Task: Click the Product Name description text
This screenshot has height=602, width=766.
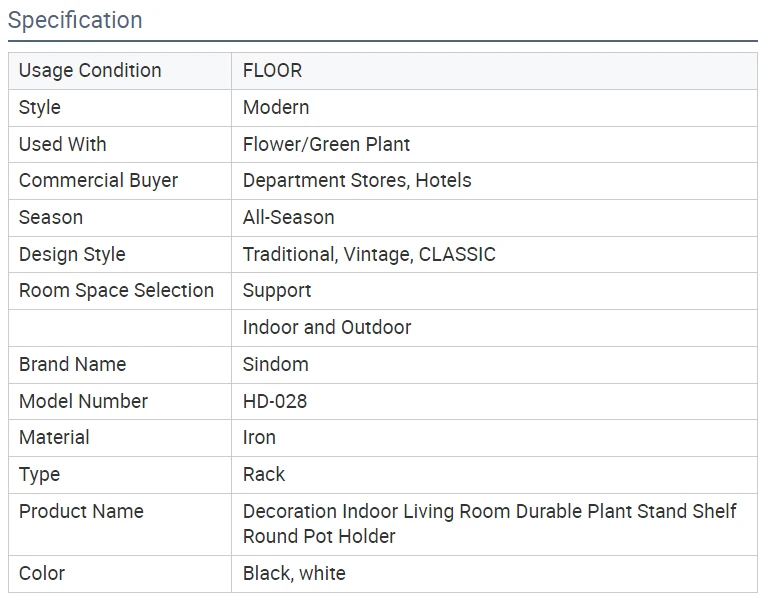Action: click(489, 524)
